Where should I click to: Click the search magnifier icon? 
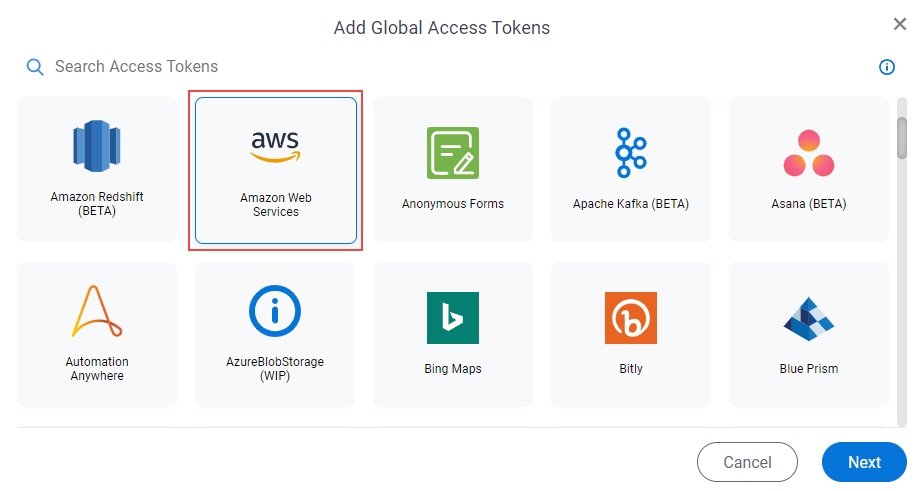tap(35, 67)
